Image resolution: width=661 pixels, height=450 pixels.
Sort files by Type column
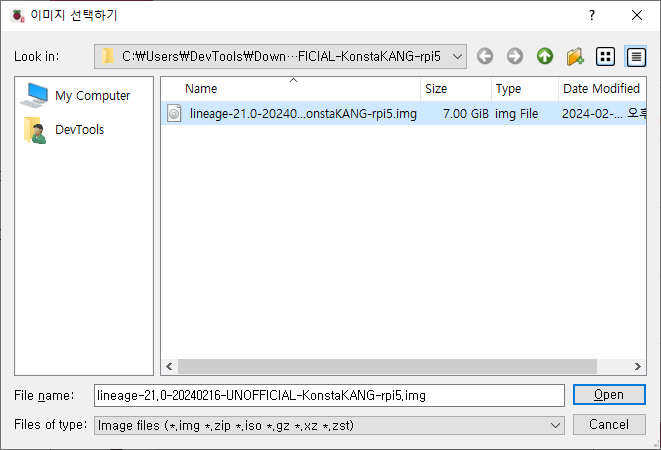click(525, 89)
